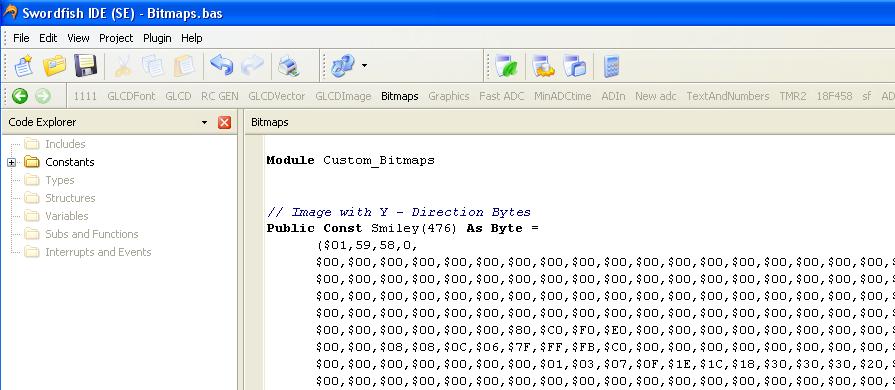Click code line starting $00,$00,$08,$08,$0C
The height and width of the screenshot is (390, 895).
[605, 347]
